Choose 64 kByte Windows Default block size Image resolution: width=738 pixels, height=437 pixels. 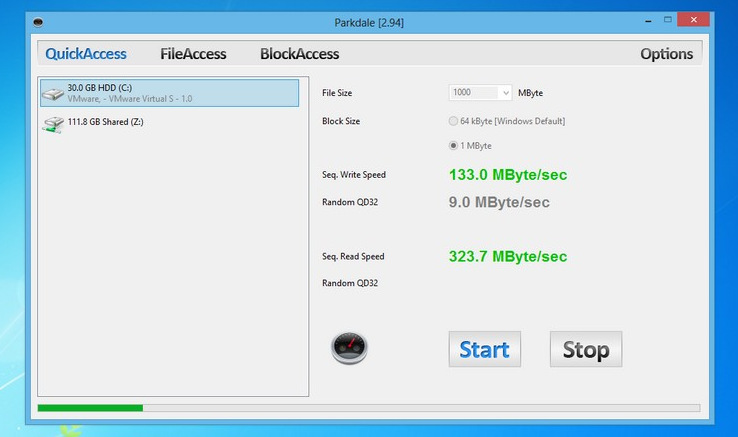point(507,121)
